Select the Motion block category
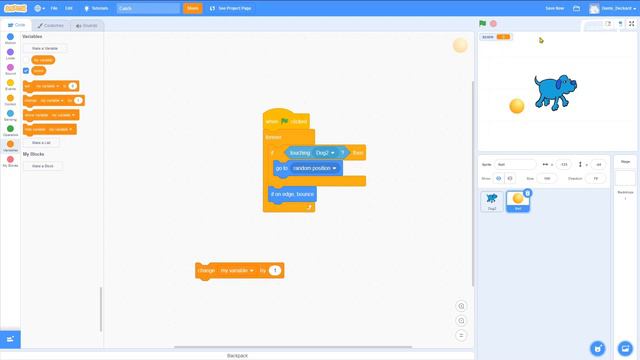640x360 pixels. point(10,39)
